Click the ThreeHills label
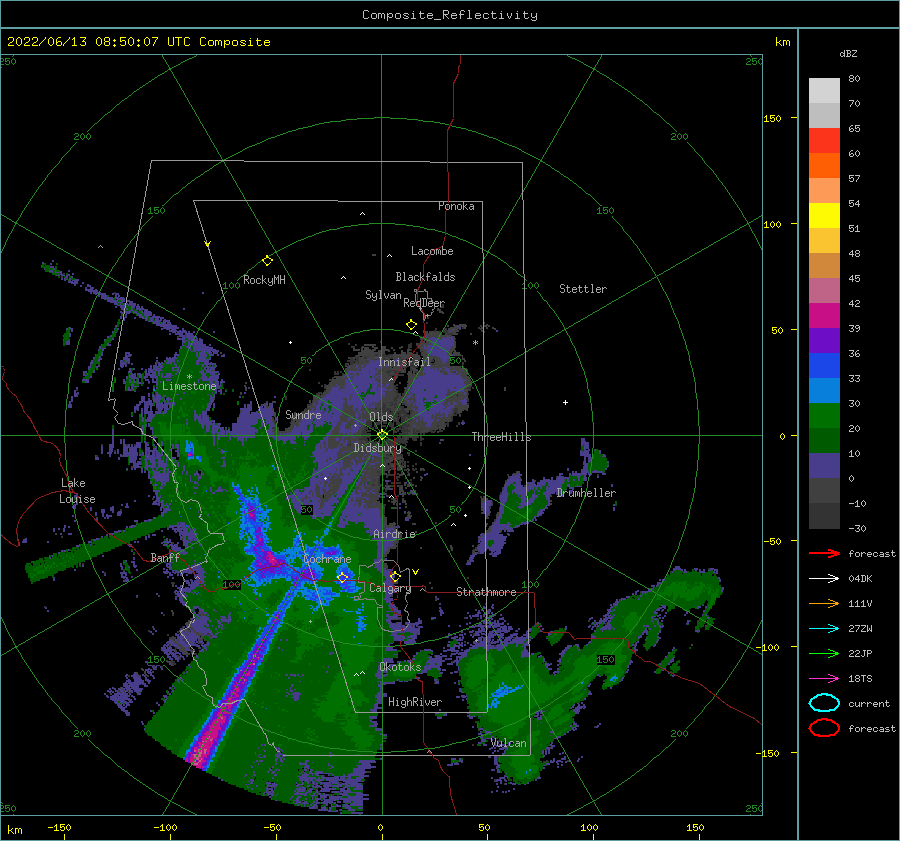This screenshot has height=841, width=900. point(501,437)
